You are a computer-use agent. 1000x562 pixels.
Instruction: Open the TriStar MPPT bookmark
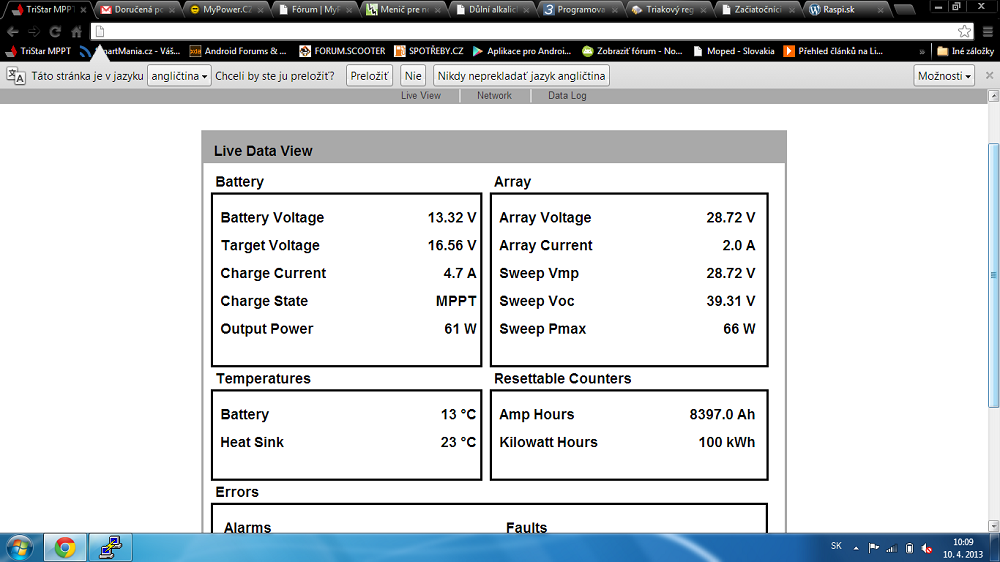39,51
